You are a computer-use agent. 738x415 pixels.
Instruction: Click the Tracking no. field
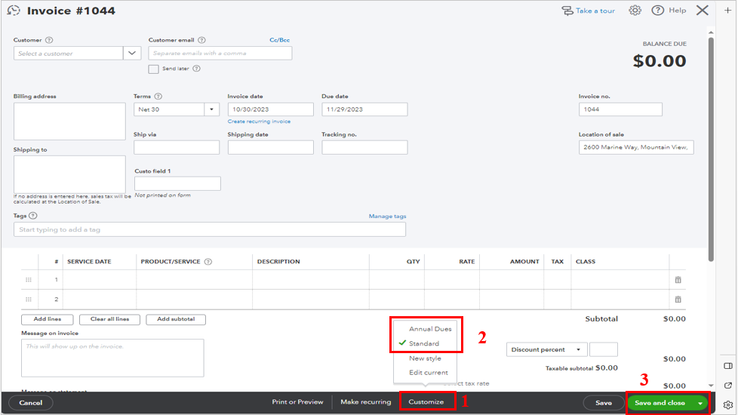[365, 147]
